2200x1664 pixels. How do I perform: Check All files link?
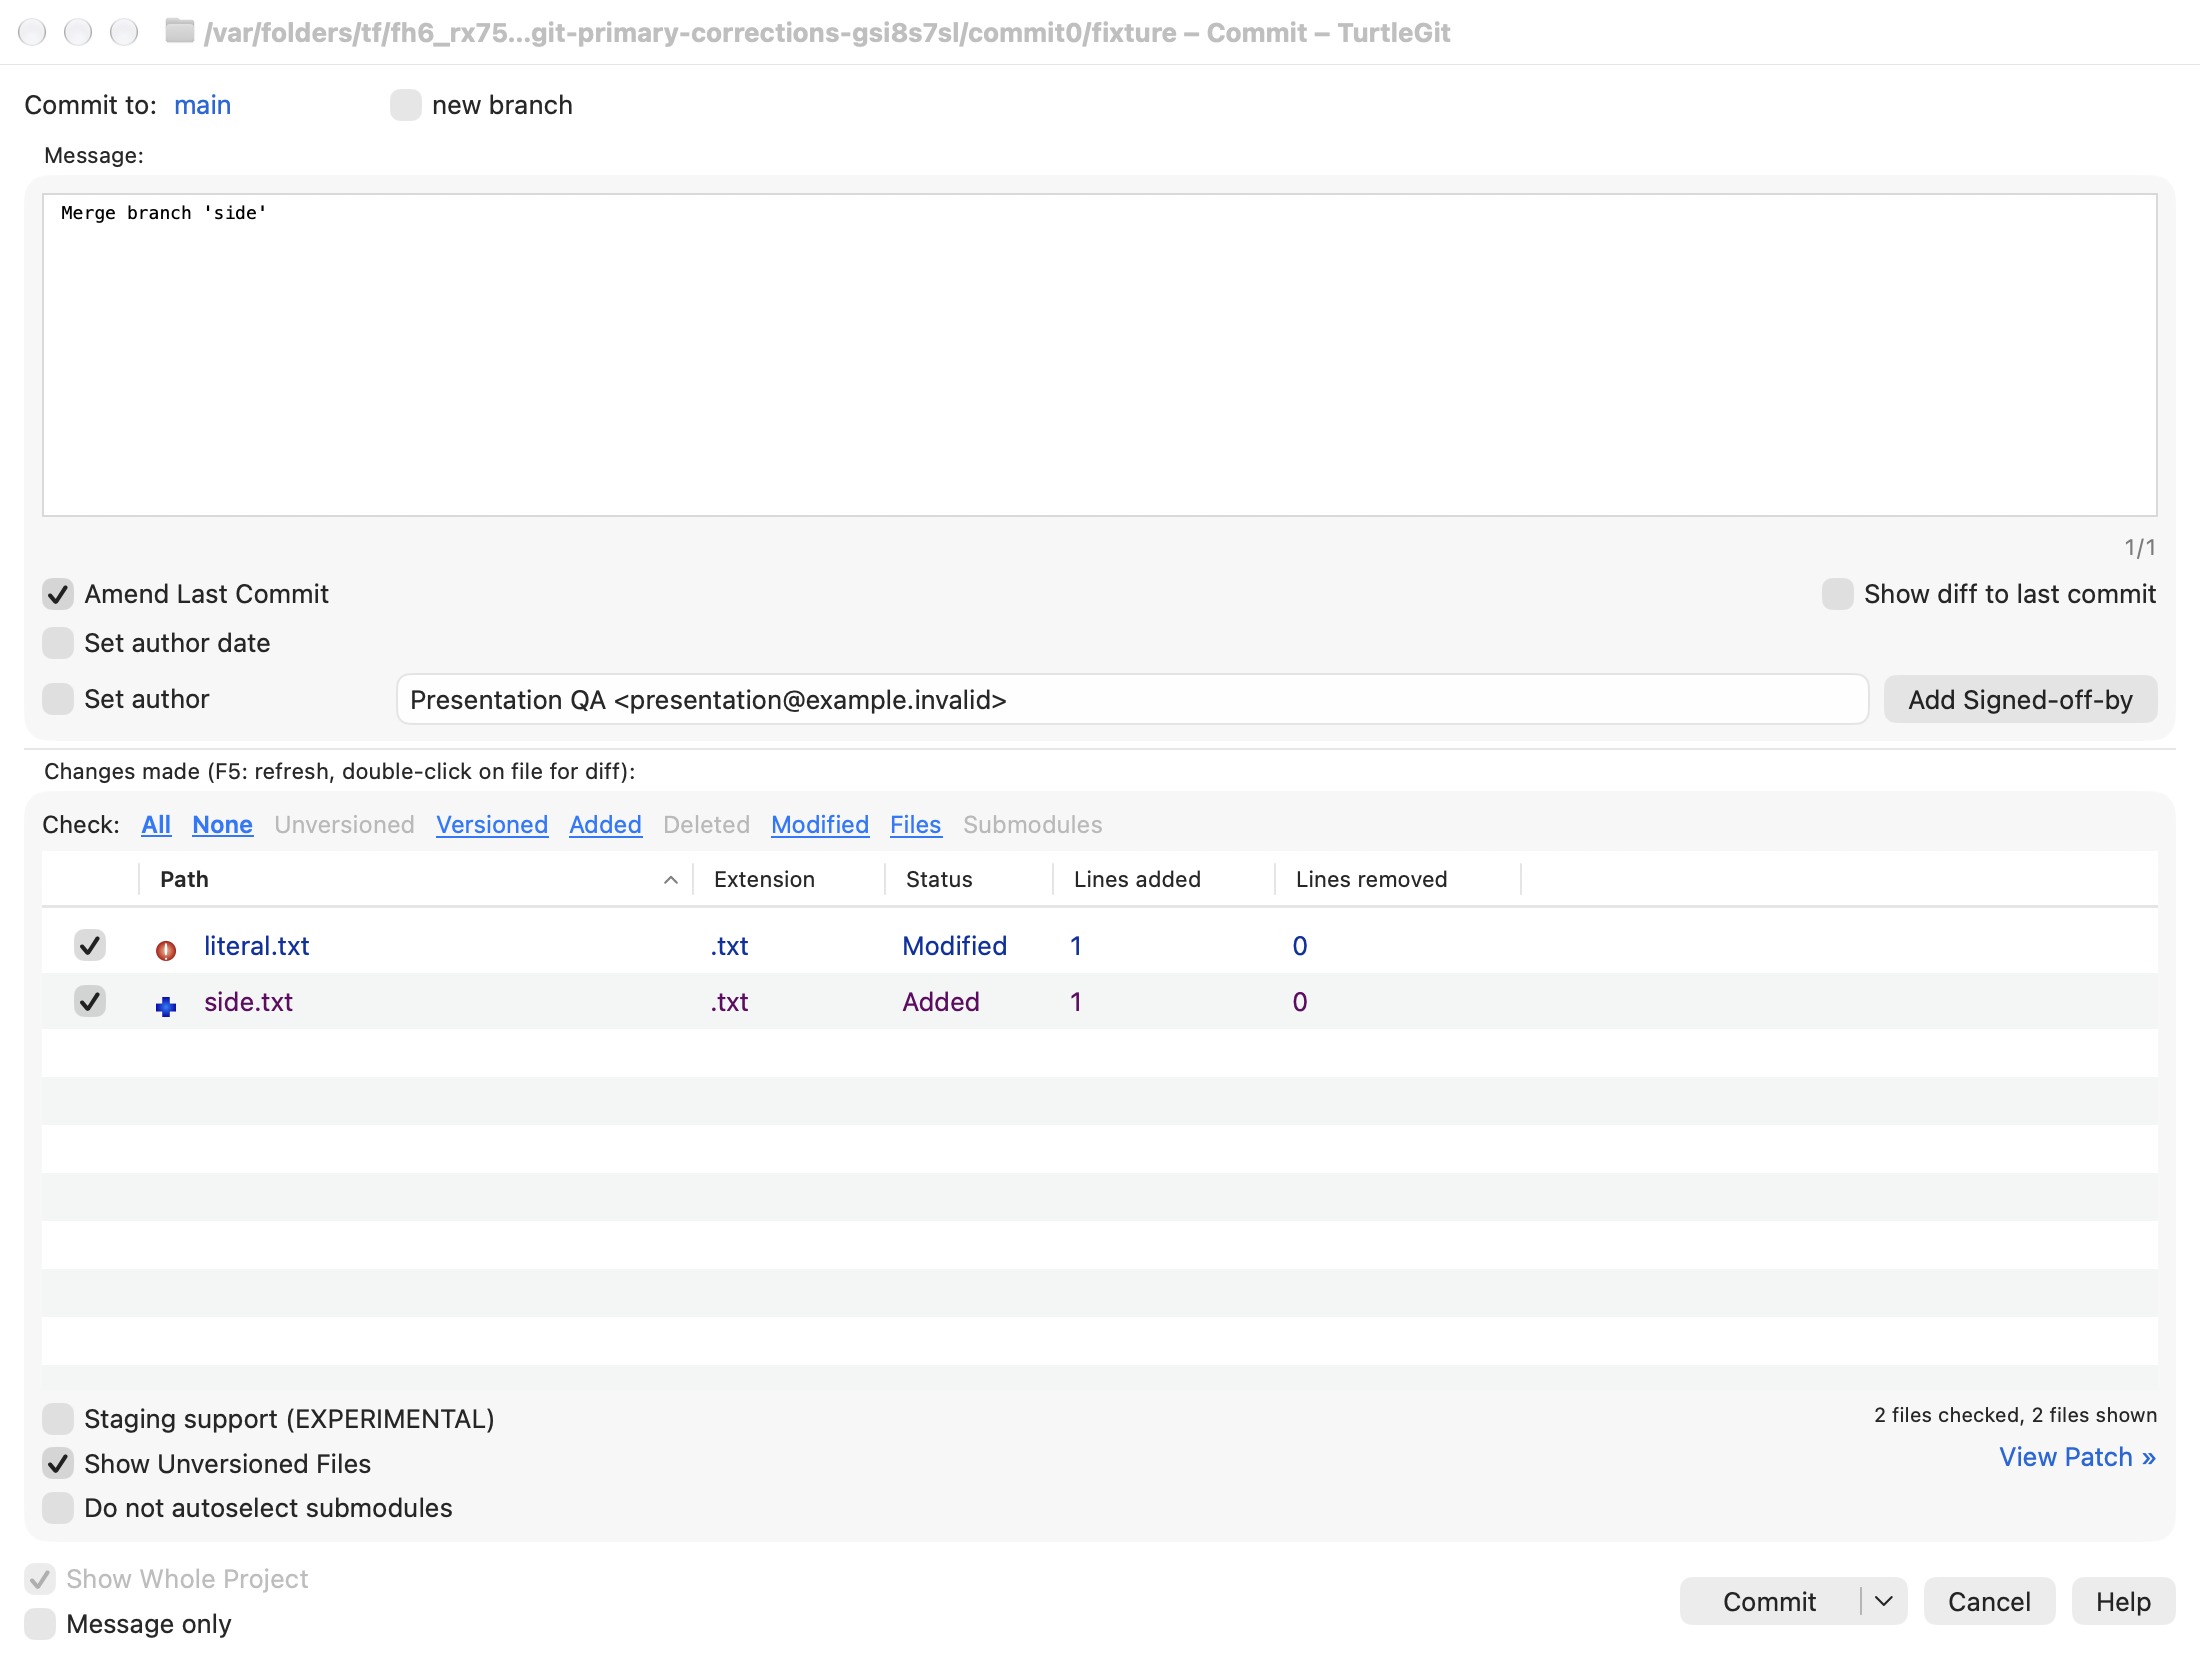tap(156, 825)
